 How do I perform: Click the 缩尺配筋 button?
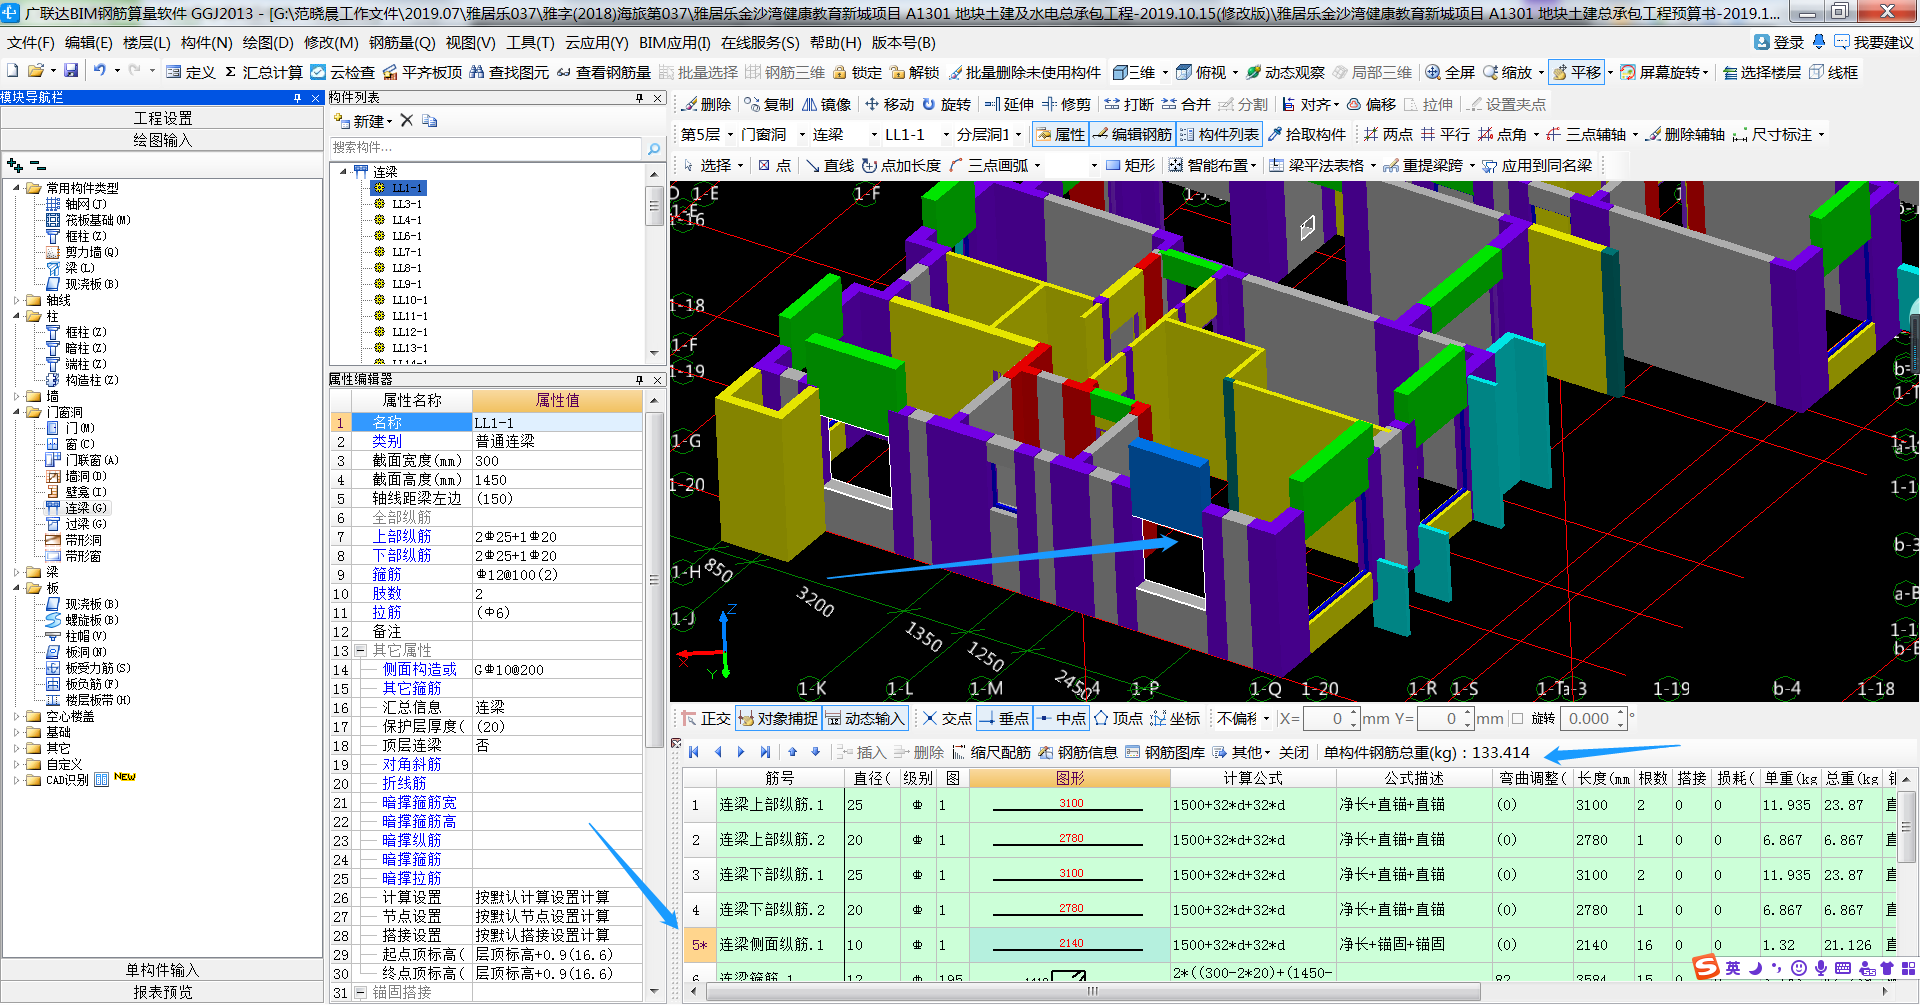click(991, 752)
